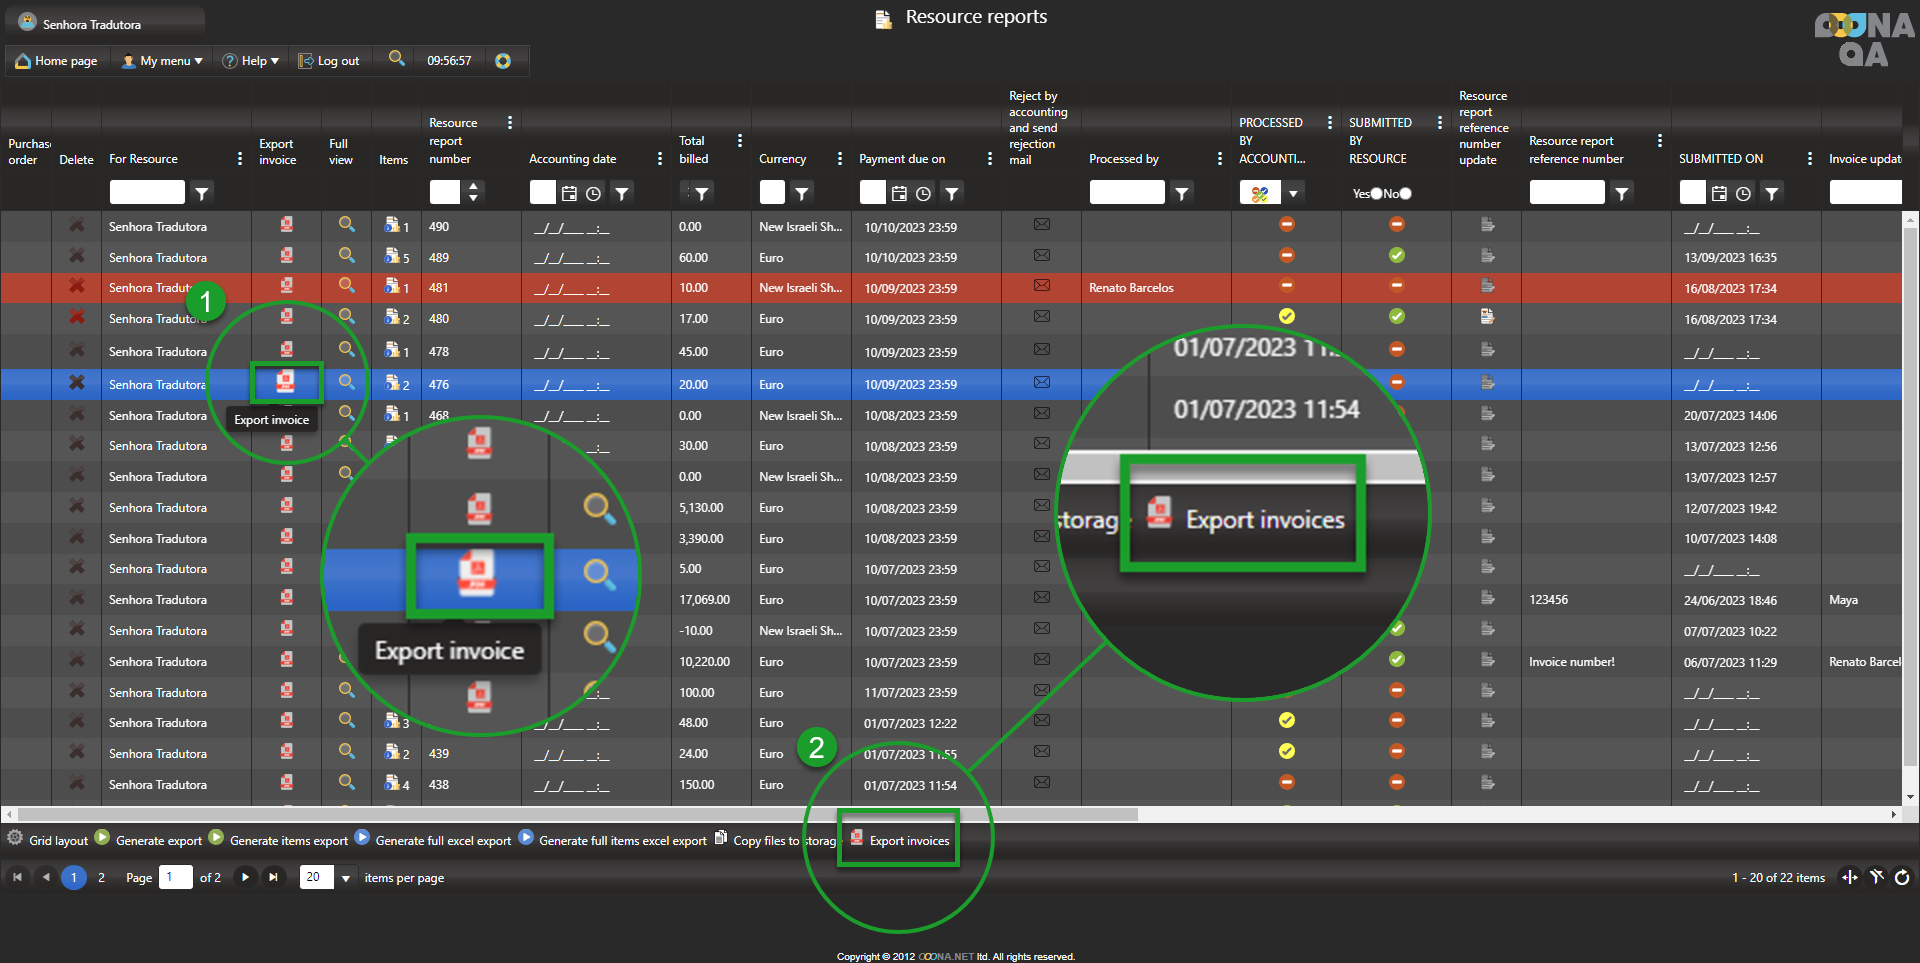1920x963 pixels.
Task: Open the Help menu
Action: click(x=251, y=61)
